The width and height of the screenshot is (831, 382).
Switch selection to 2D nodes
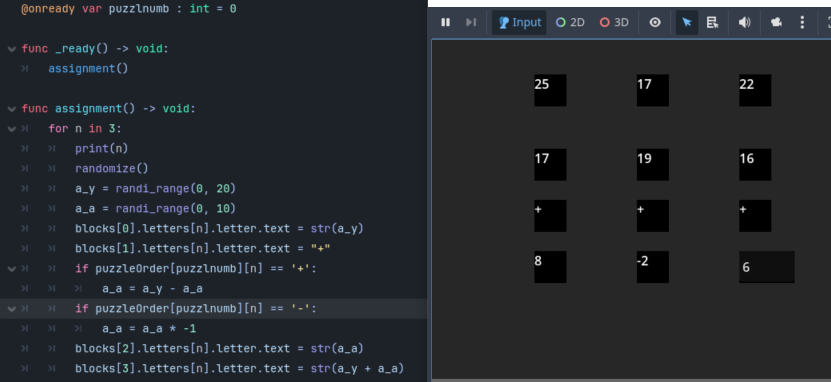pyautogui.click(x=570, y=22)
